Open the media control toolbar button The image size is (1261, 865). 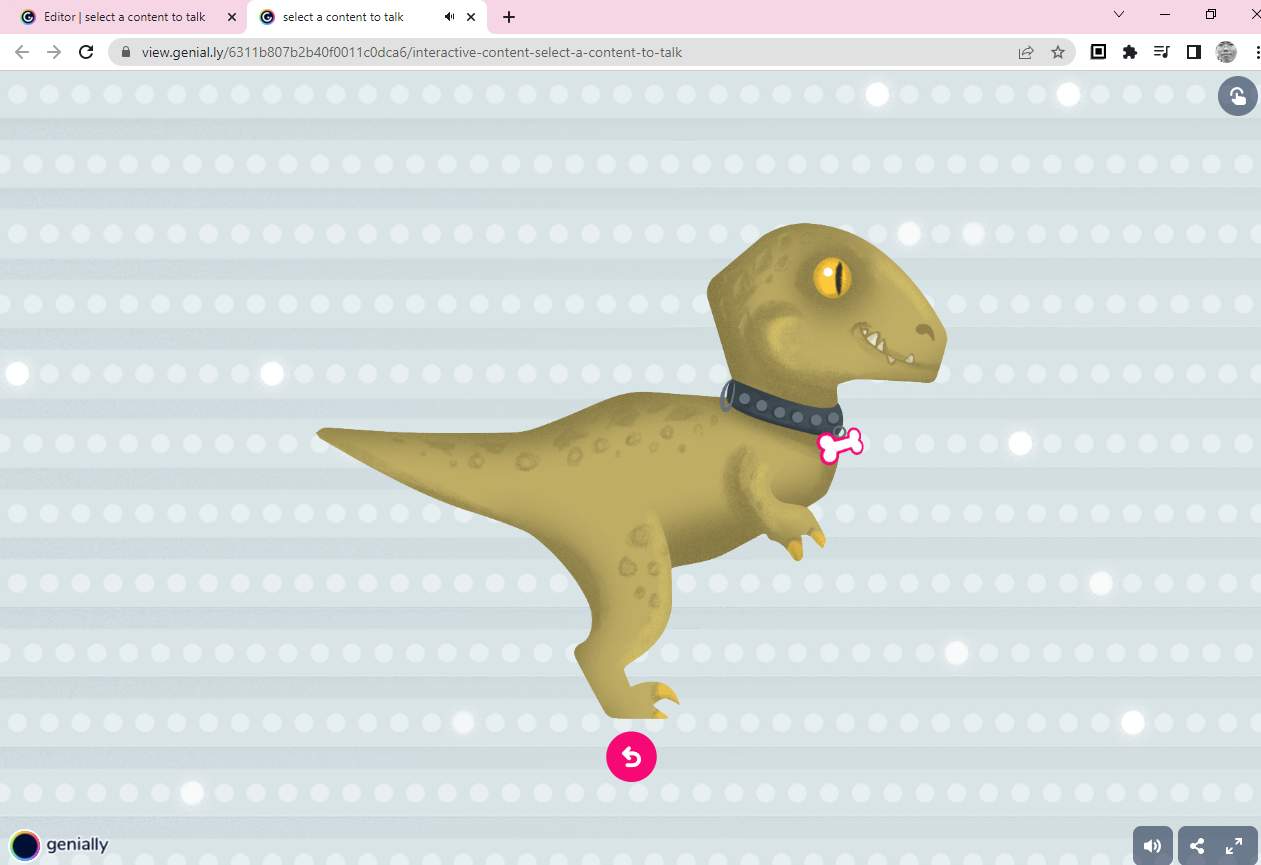point(1161,52)
